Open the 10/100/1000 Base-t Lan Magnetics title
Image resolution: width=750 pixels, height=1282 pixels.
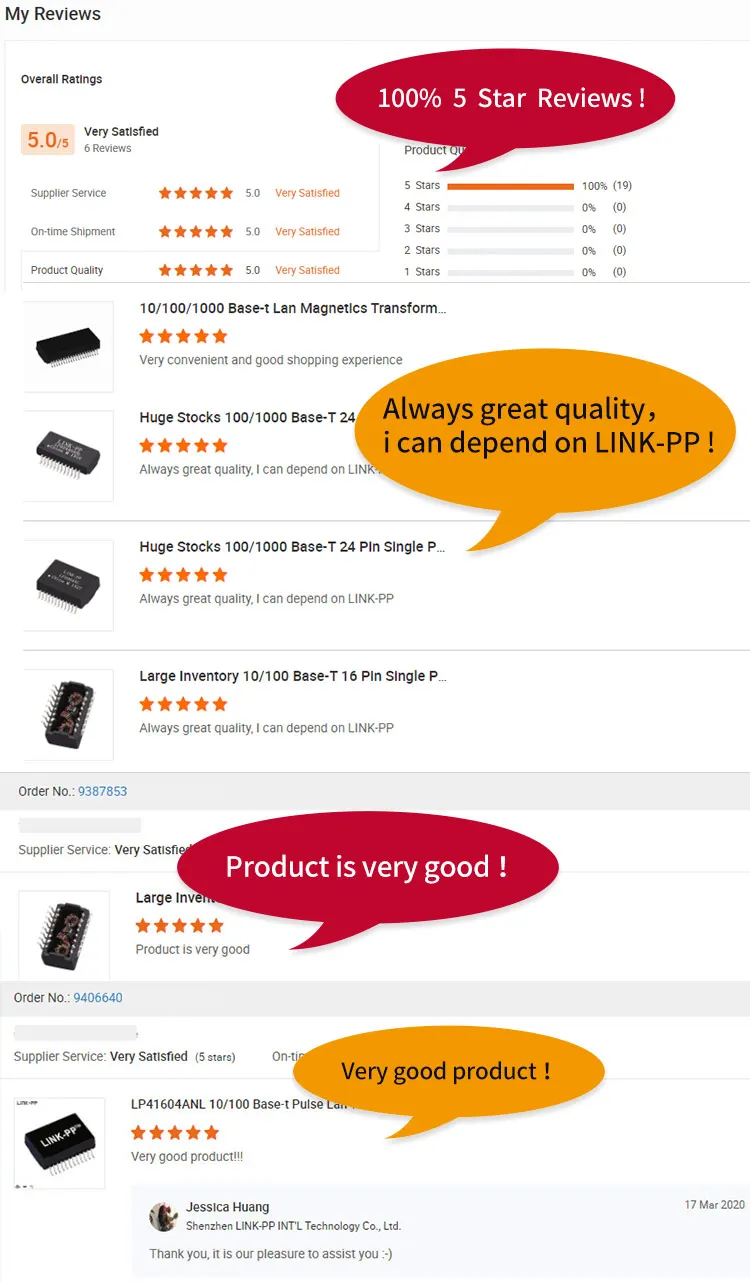click(293, 308)
